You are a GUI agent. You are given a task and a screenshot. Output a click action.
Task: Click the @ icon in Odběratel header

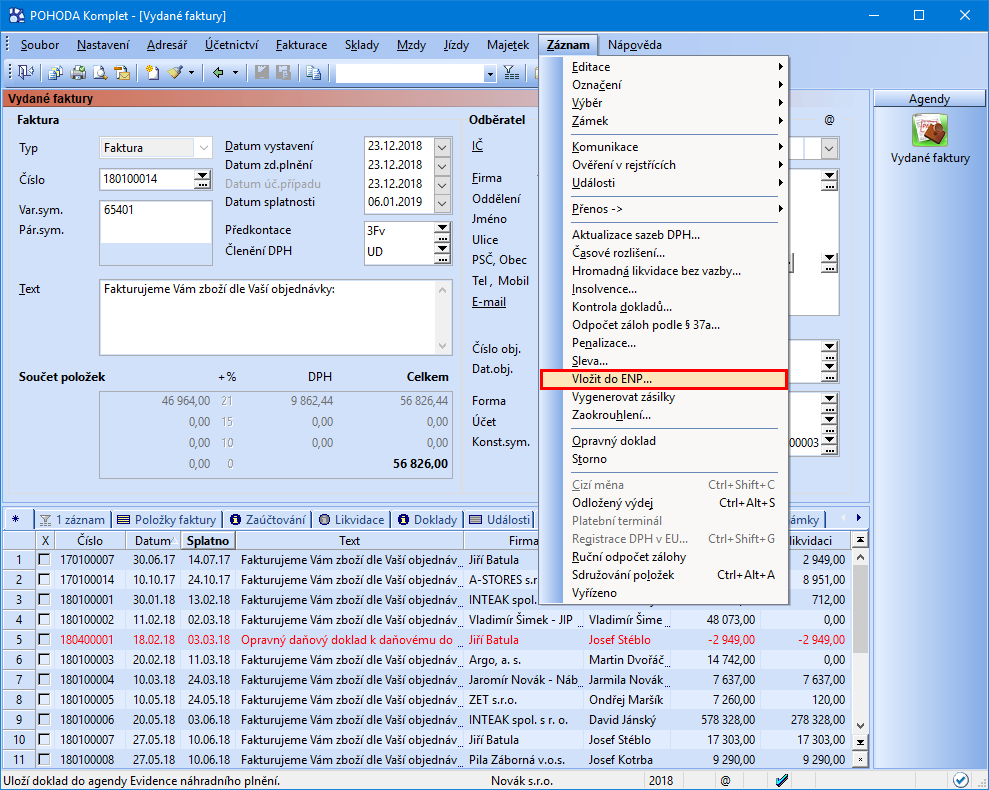pyautogui.click(x=829, y=120)
